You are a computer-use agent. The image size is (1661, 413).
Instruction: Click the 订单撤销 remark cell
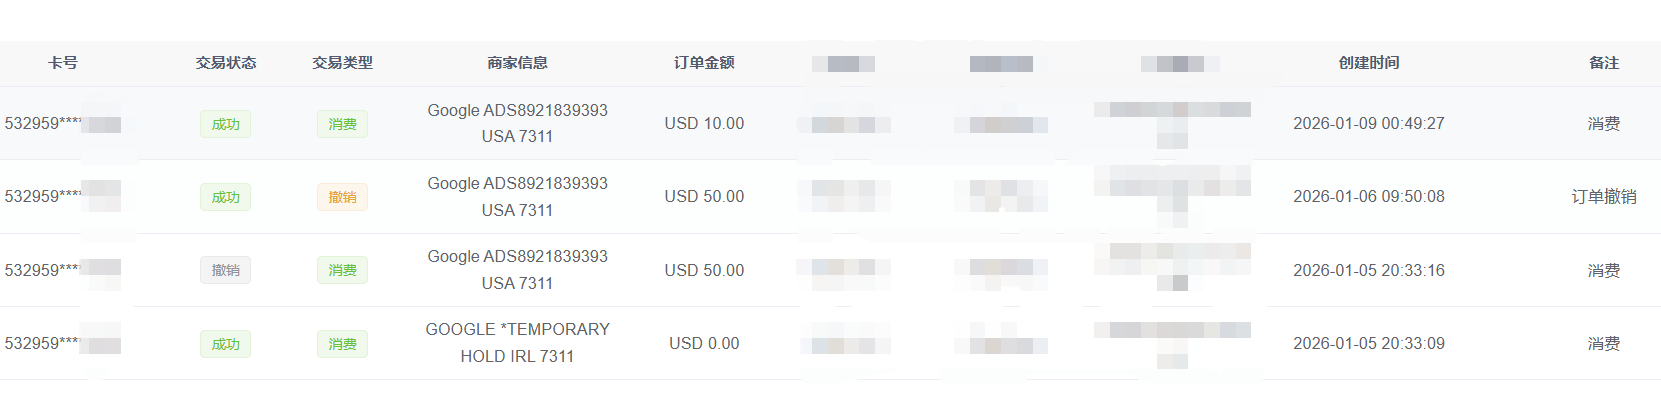(1603, 197)
